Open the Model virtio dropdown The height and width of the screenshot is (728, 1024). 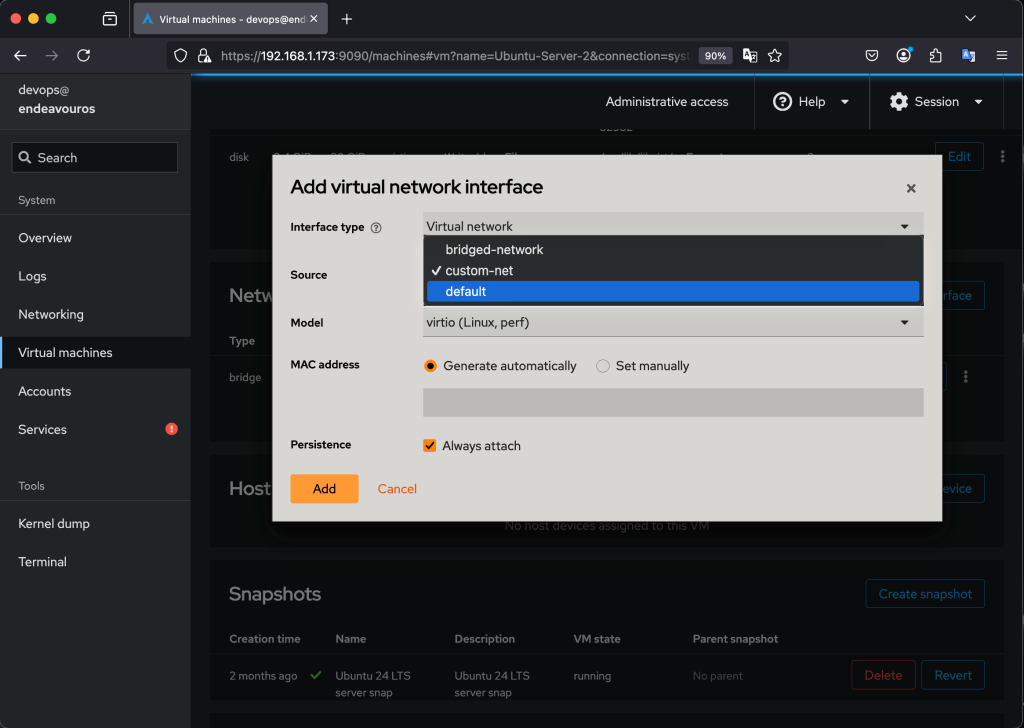tap(672, 323)
